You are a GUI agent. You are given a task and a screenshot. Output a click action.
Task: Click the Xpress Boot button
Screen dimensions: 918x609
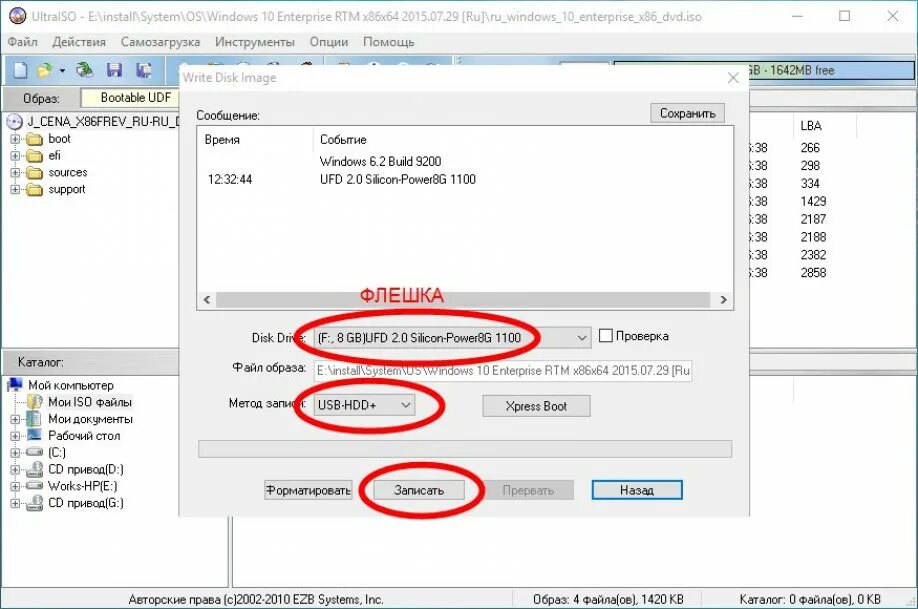[x=536, y=406]
